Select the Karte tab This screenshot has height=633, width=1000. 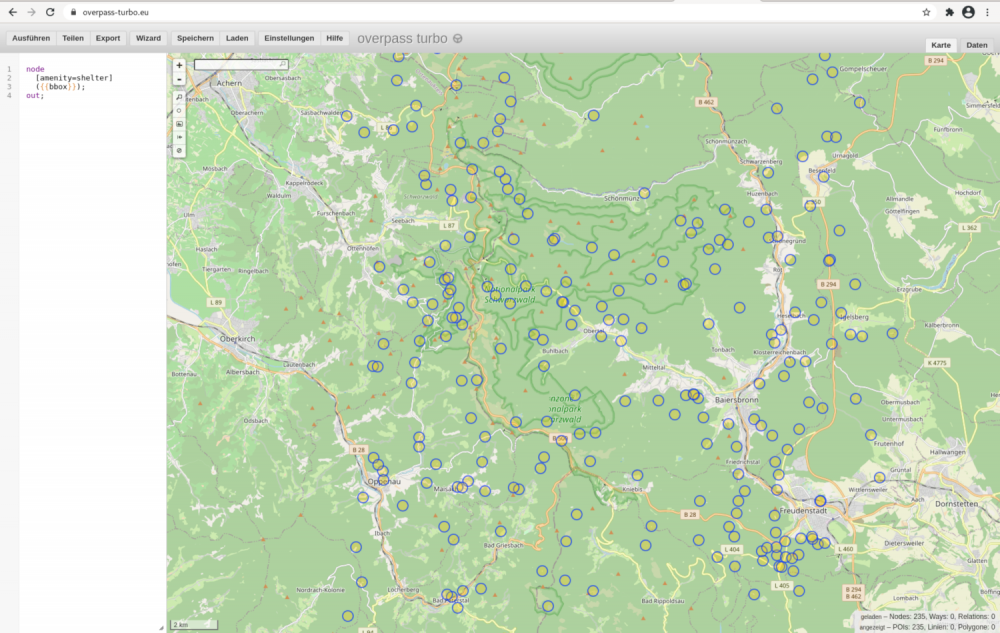[941, 46]
